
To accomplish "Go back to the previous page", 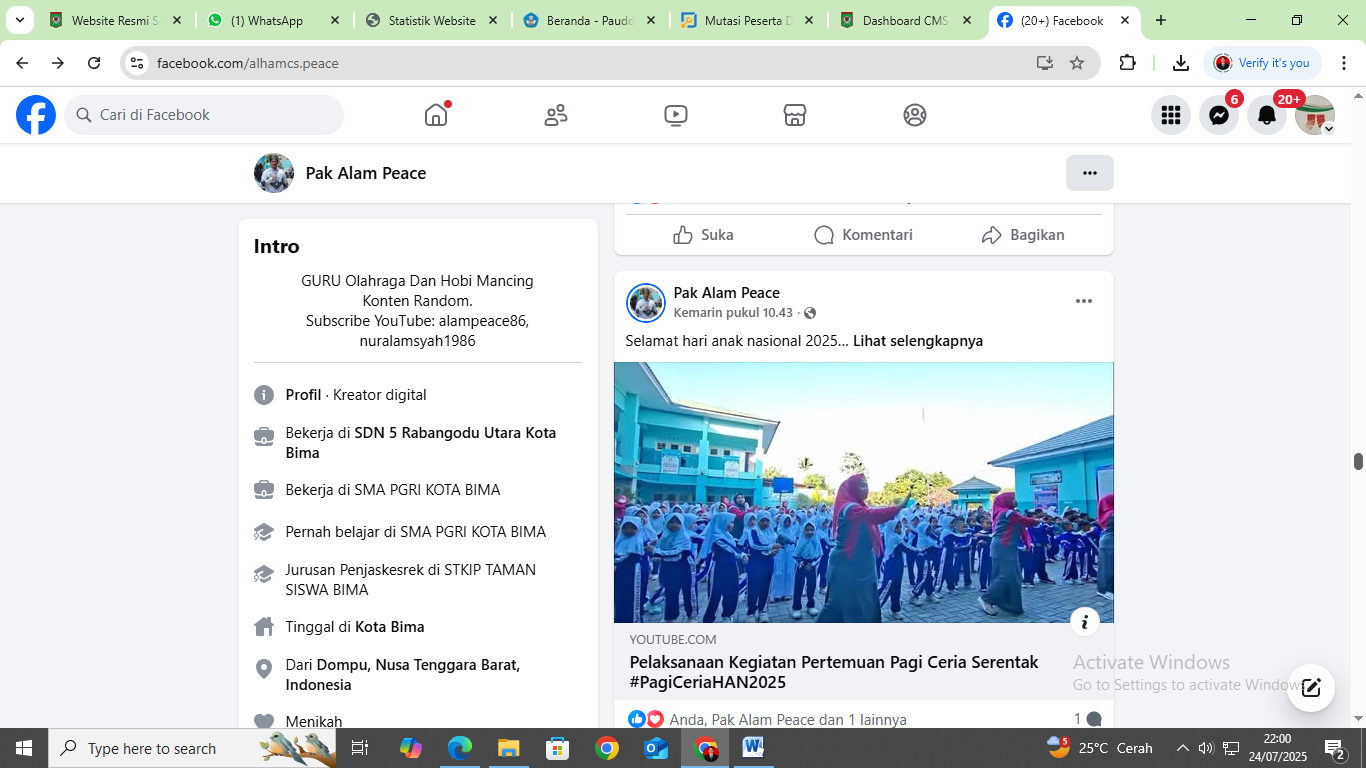I will coord(22,63).
